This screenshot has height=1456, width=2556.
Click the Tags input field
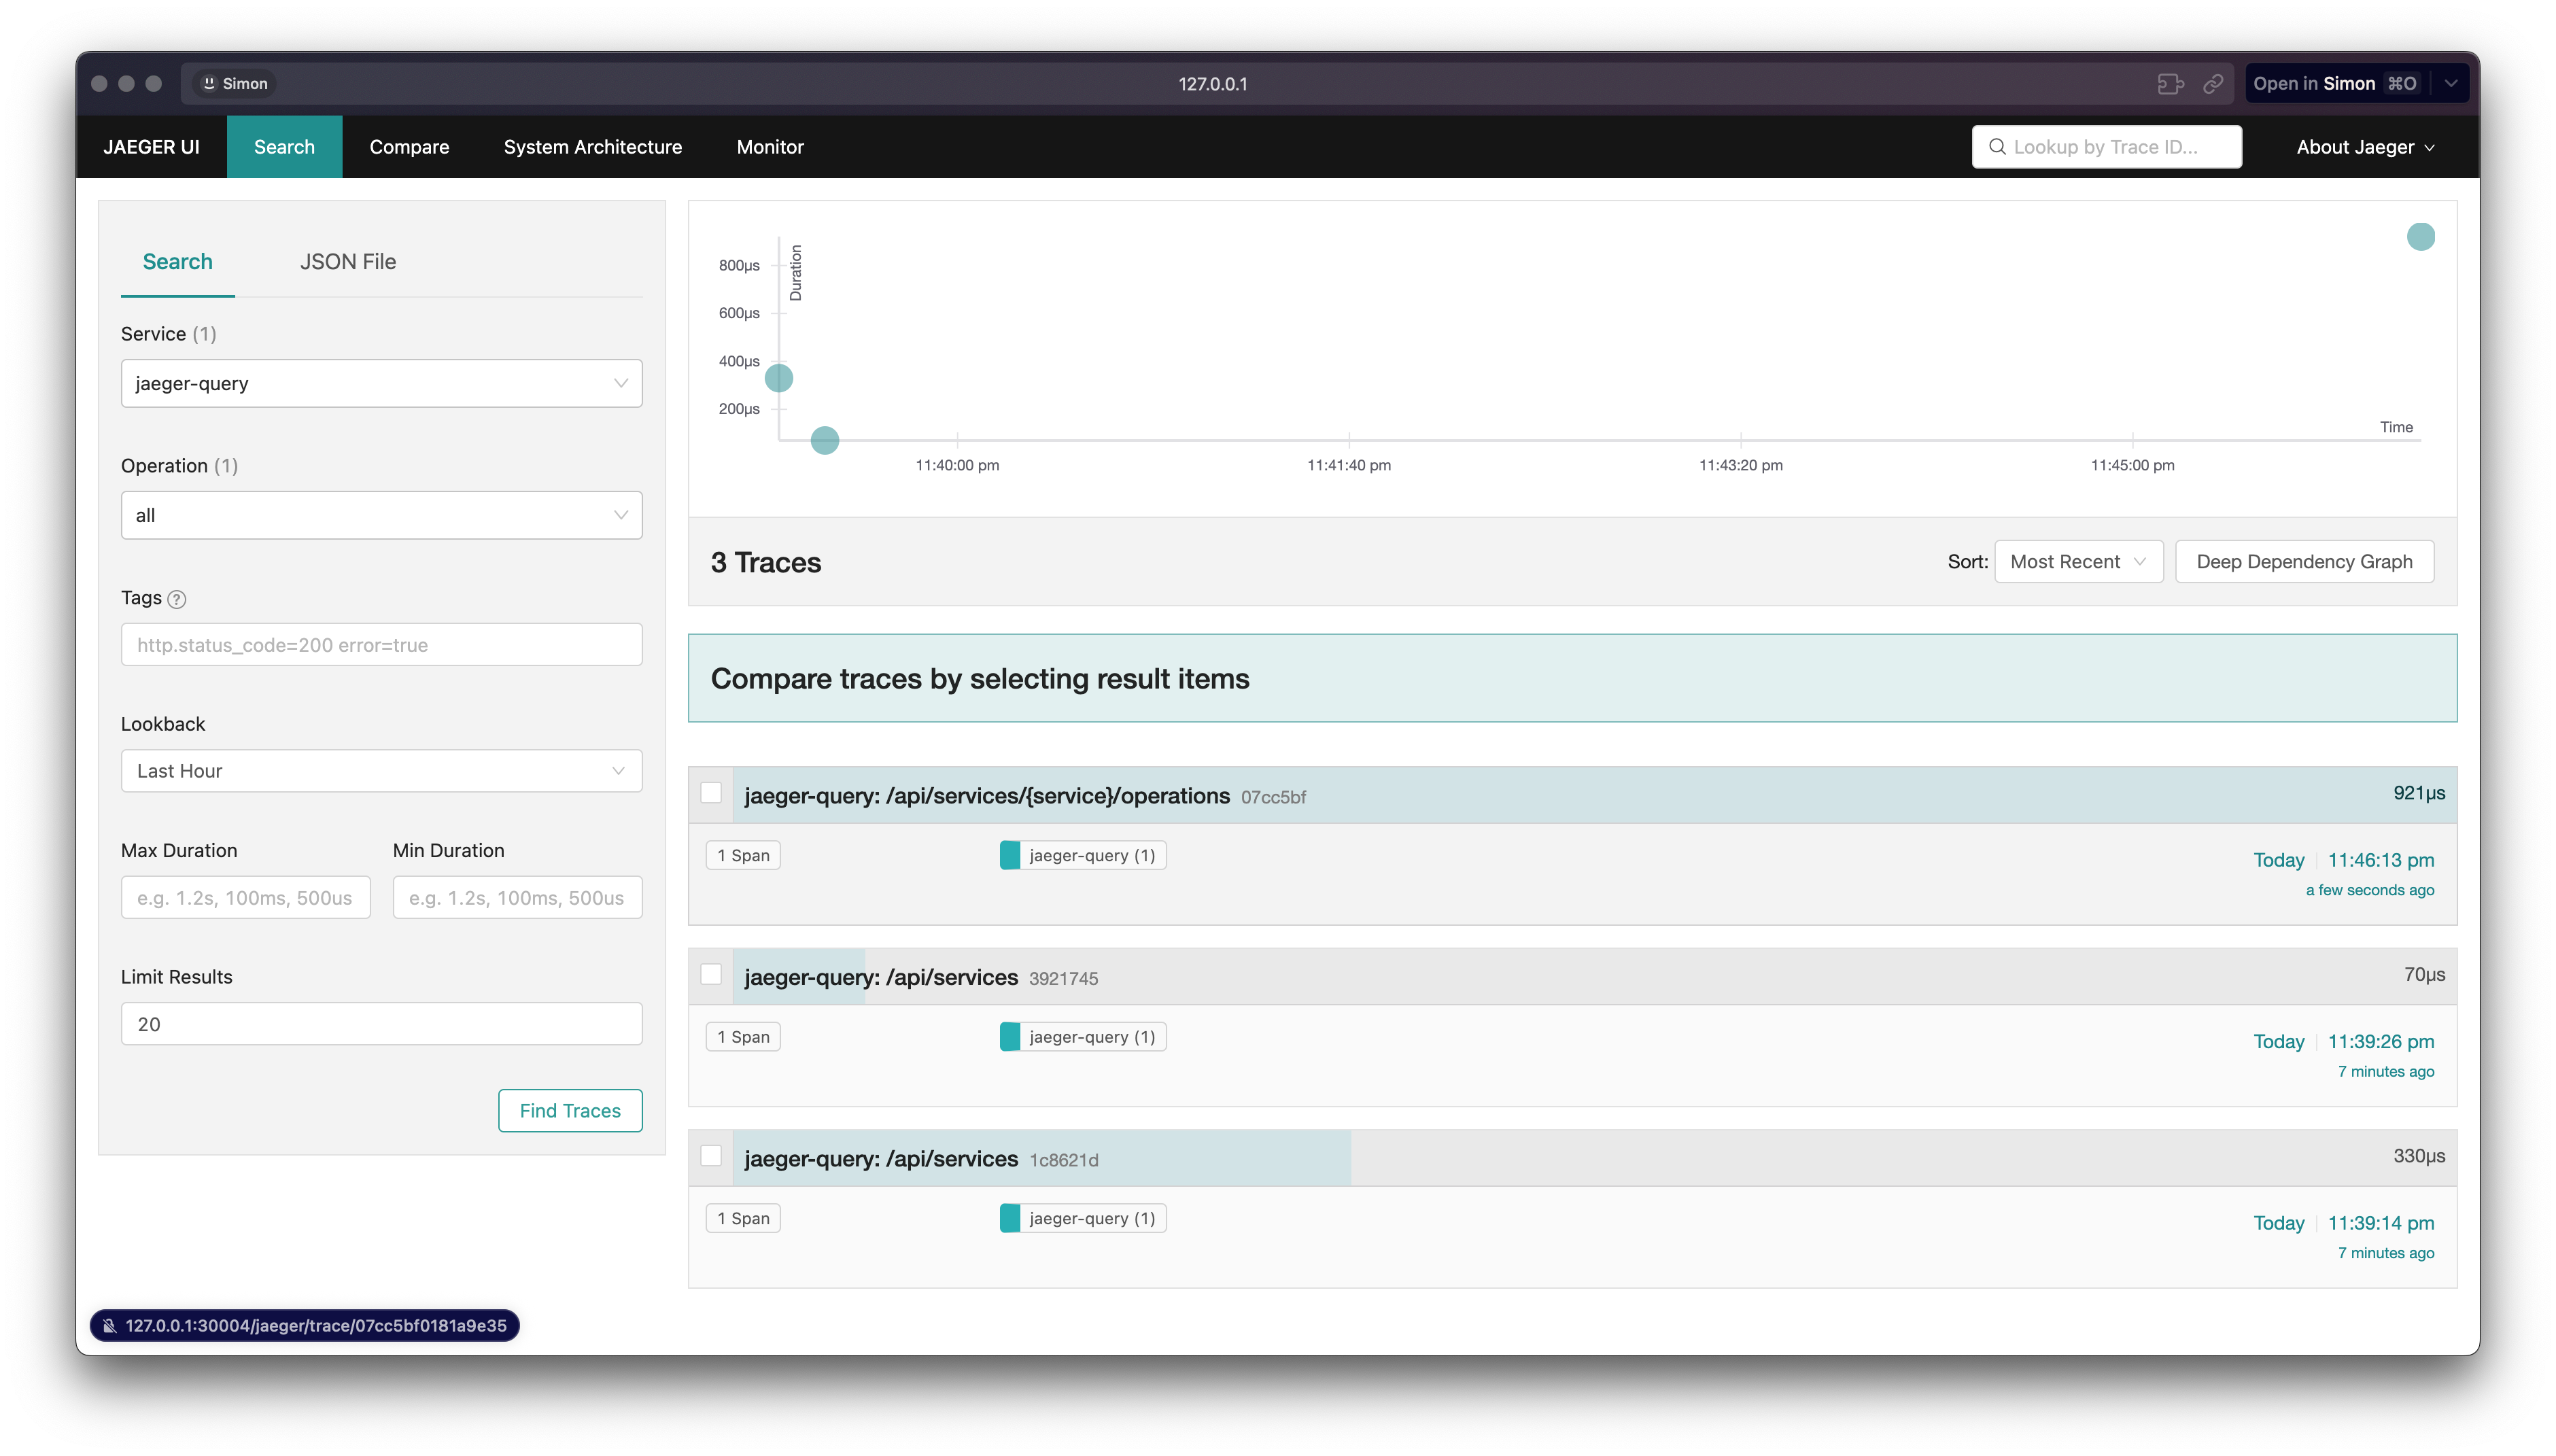381,645
